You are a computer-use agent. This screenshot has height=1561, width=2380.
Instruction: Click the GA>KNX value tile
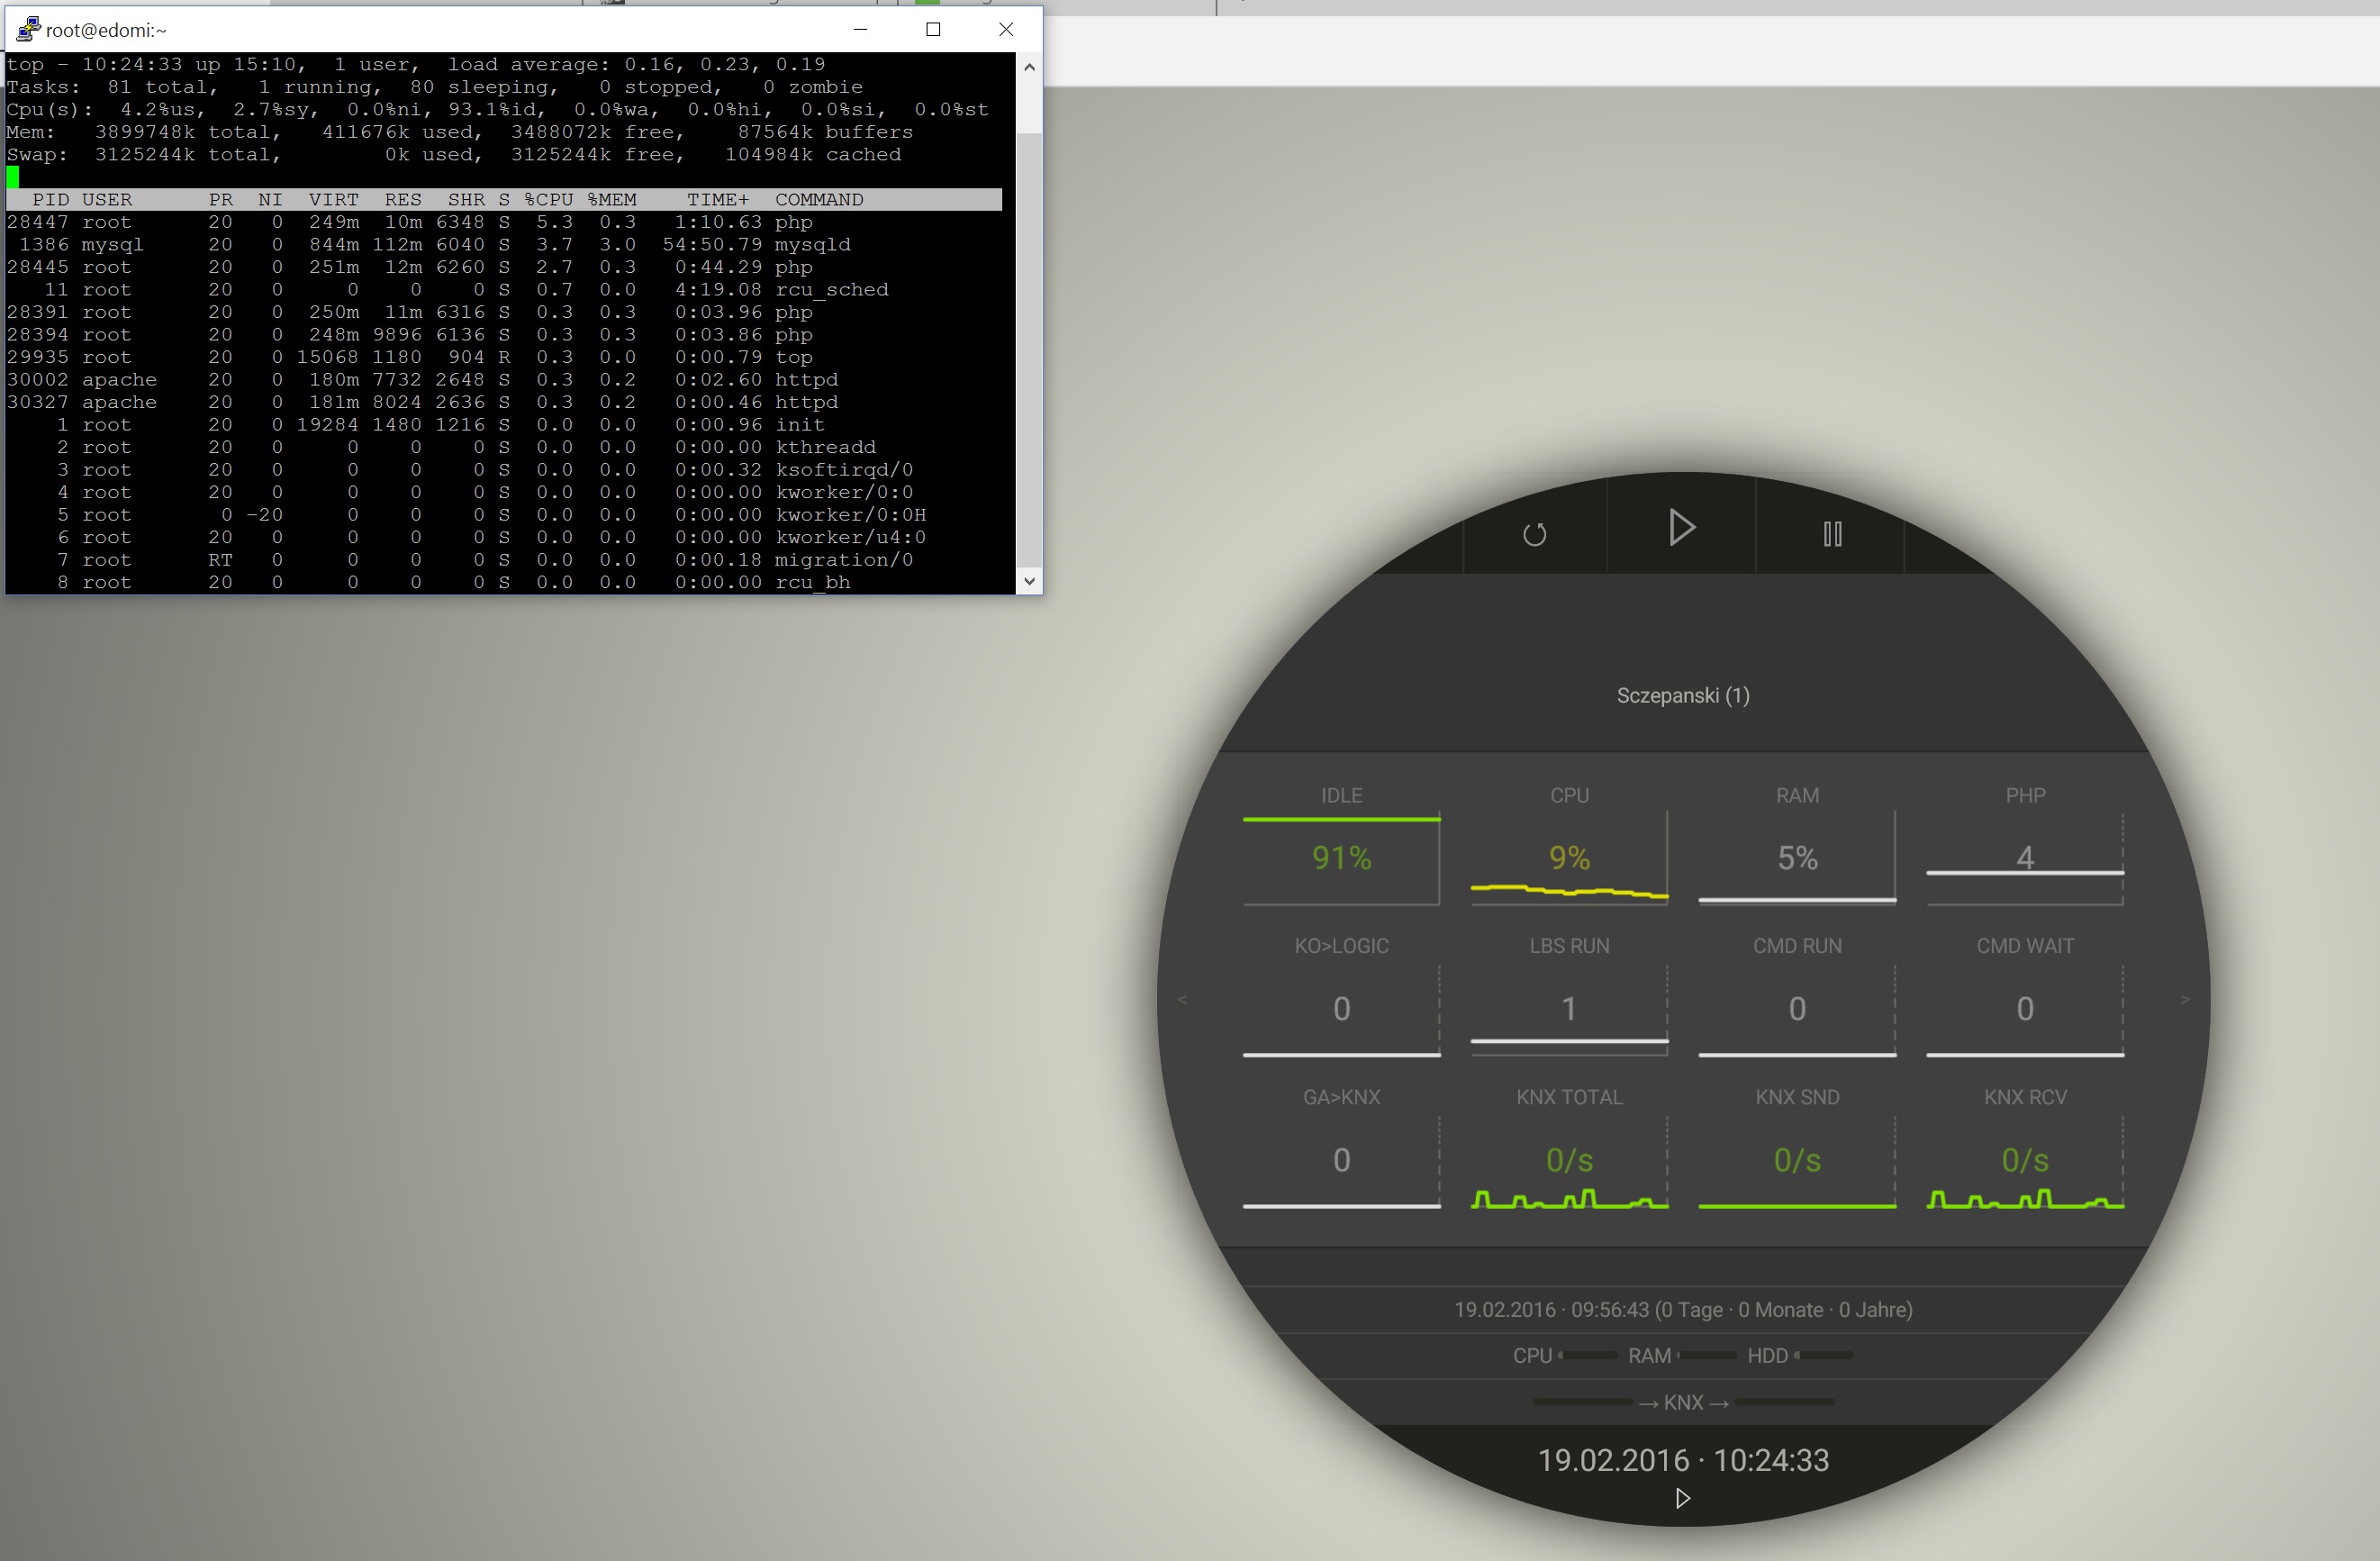1341,1147
